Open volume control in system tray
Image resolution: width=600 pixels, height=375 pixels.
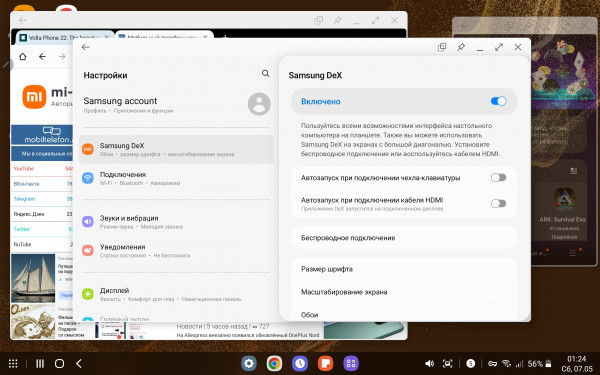click(429, 364)
